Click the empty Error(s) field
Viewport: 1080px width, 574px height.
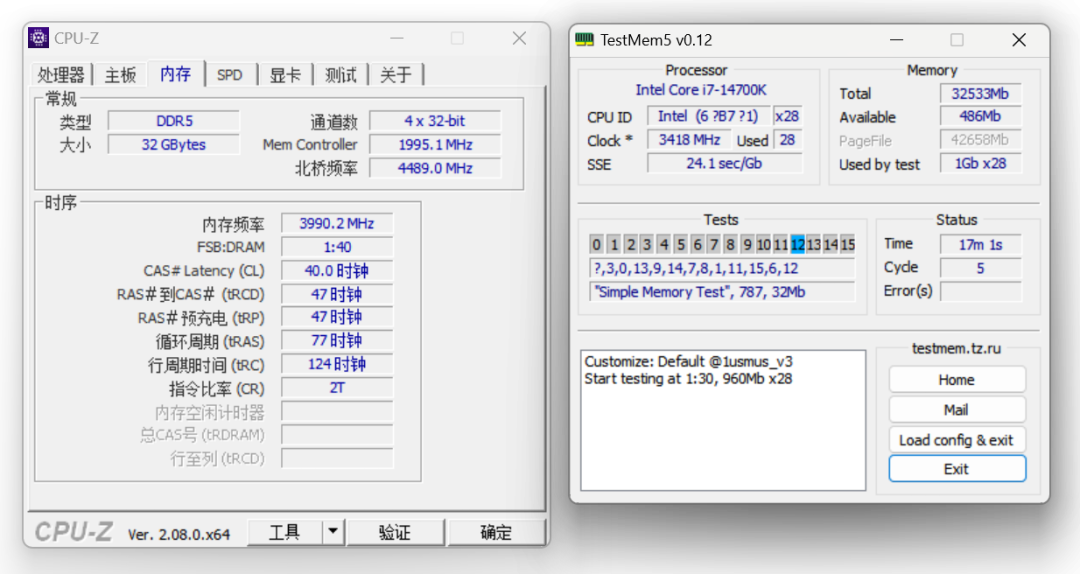[x=980, y=291]
